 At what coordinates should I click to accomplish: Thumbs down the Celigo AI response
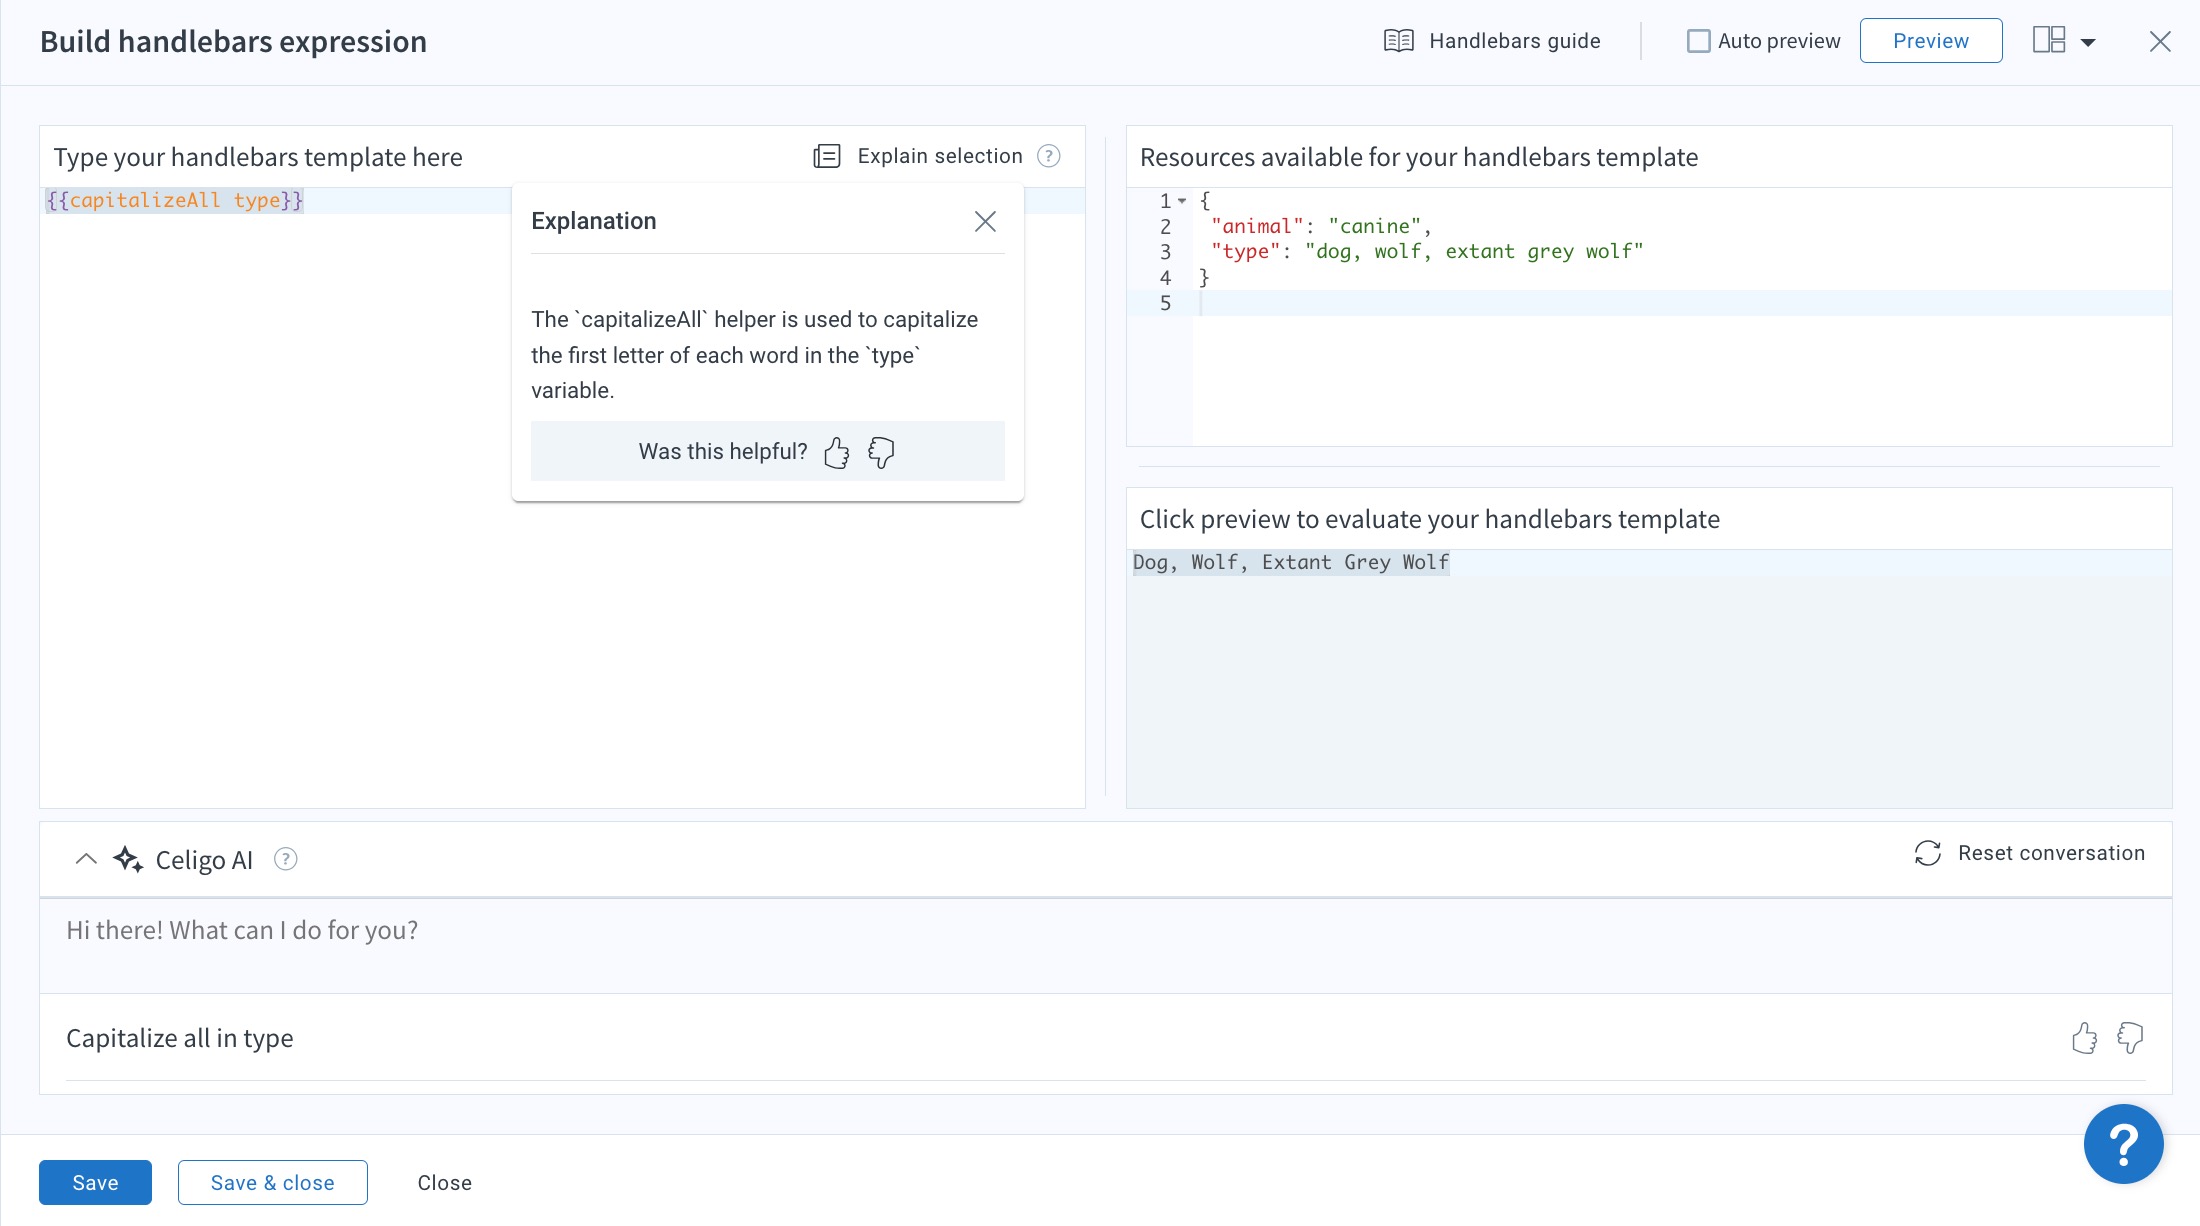[x=2130, y=1038]
